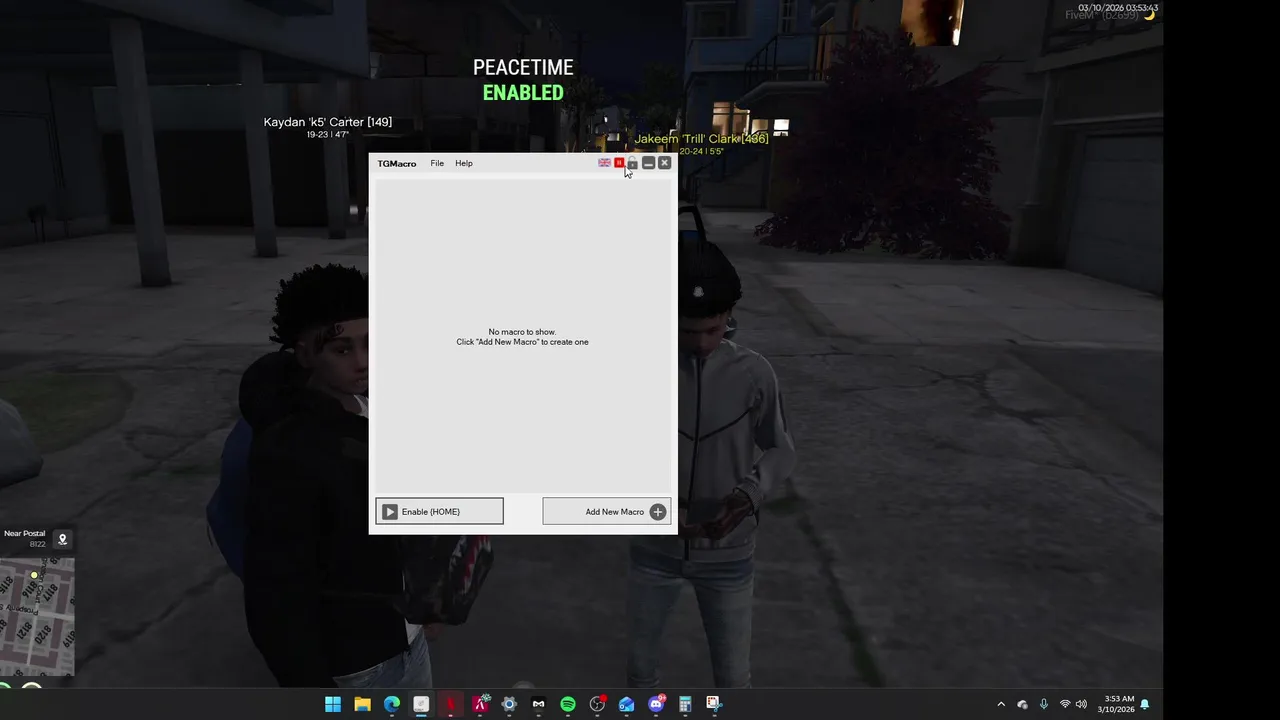The width and height of the screenshot is (1280, 720).
Task: Open Calculator from the taskbar
Action: pos(685,704)
